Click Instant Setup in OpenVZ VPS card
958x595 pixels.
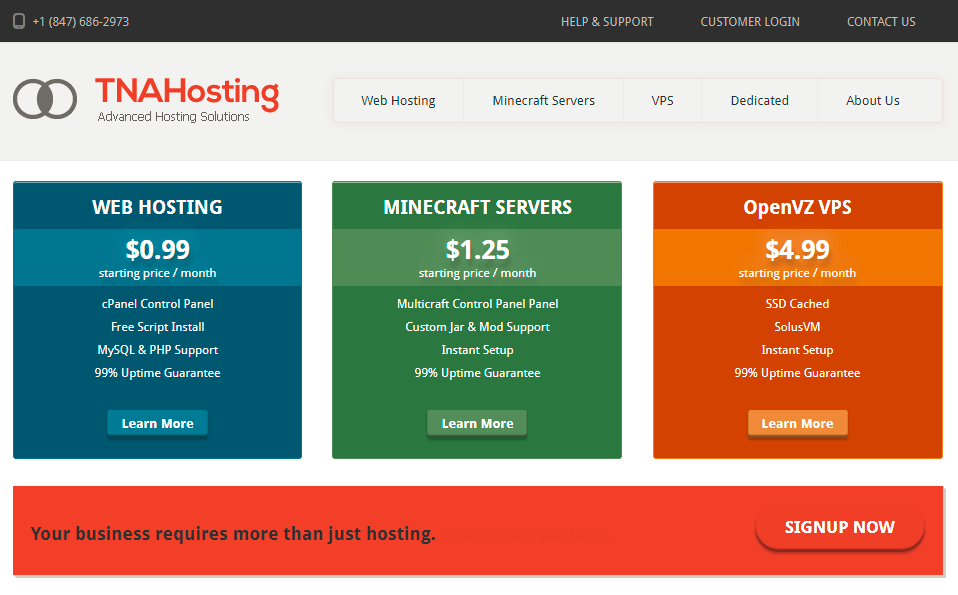[x=797, y=350]
